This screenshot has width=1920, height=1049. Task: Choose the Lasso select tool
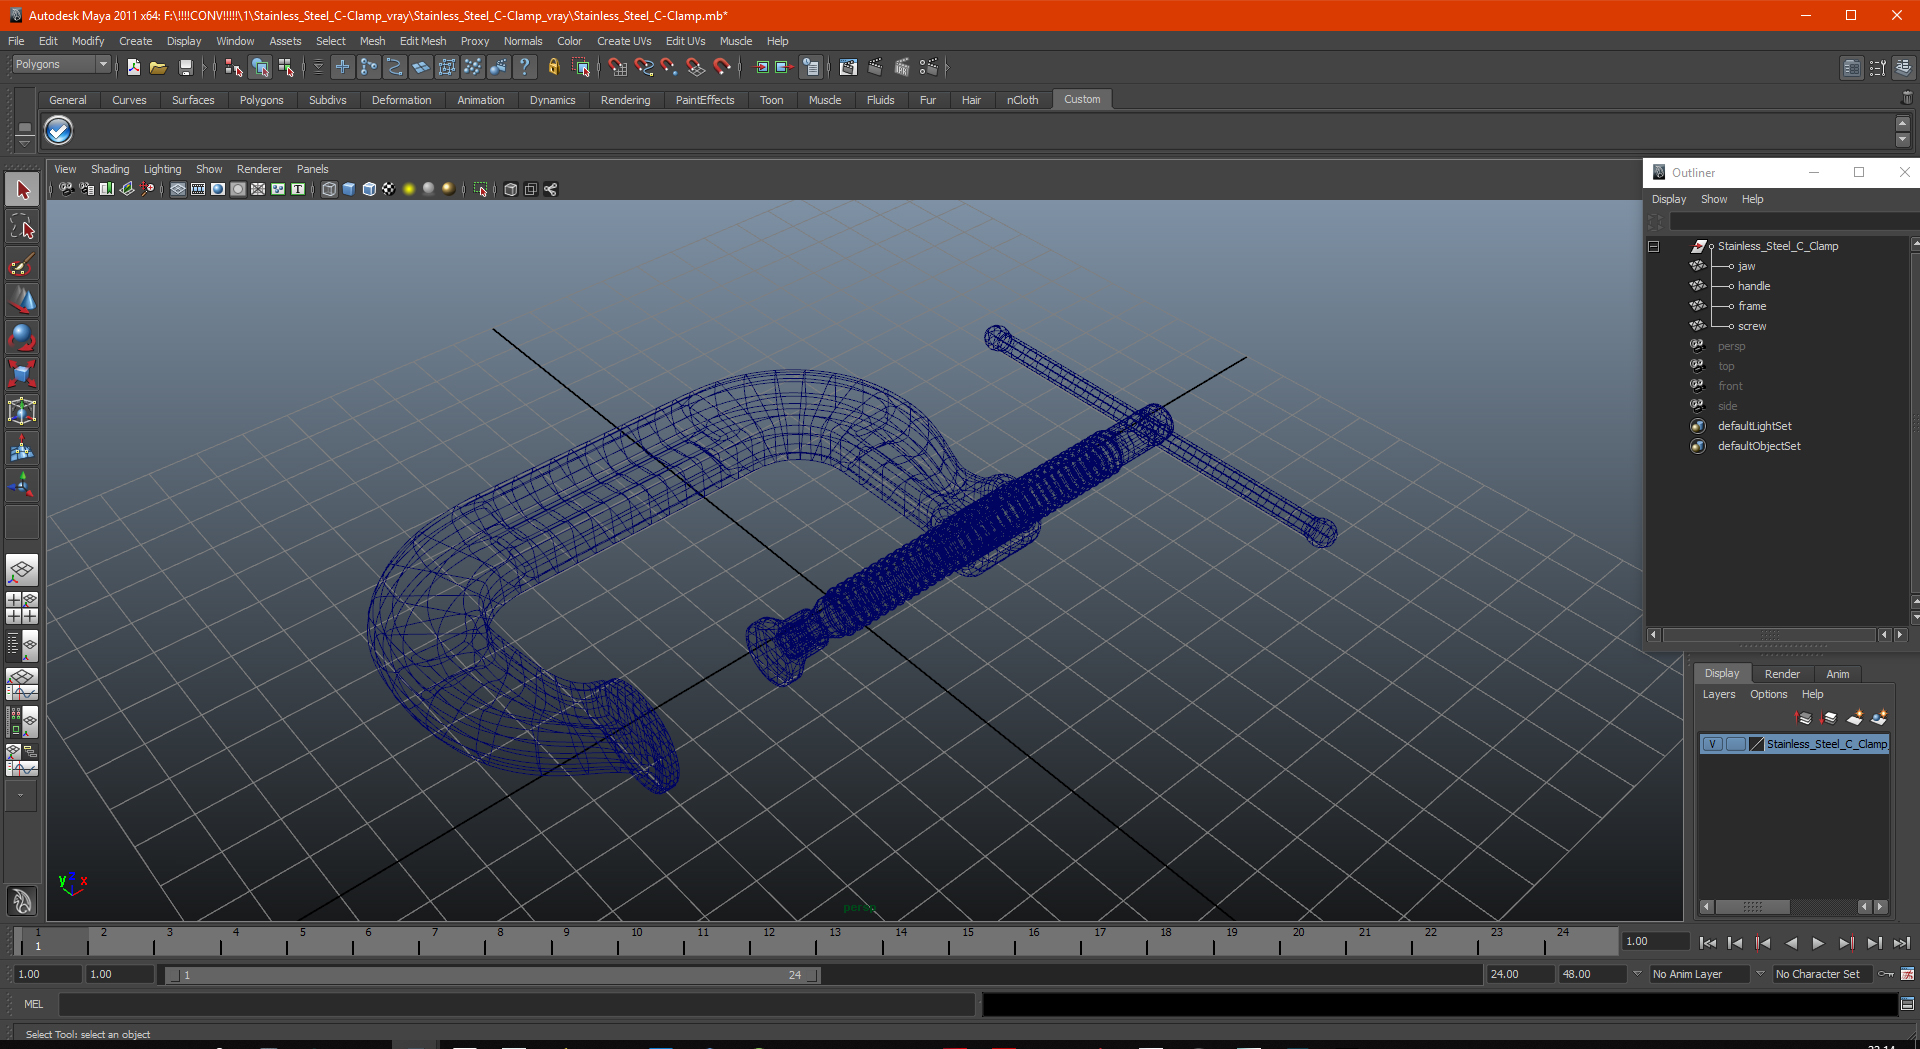point(22,227)
